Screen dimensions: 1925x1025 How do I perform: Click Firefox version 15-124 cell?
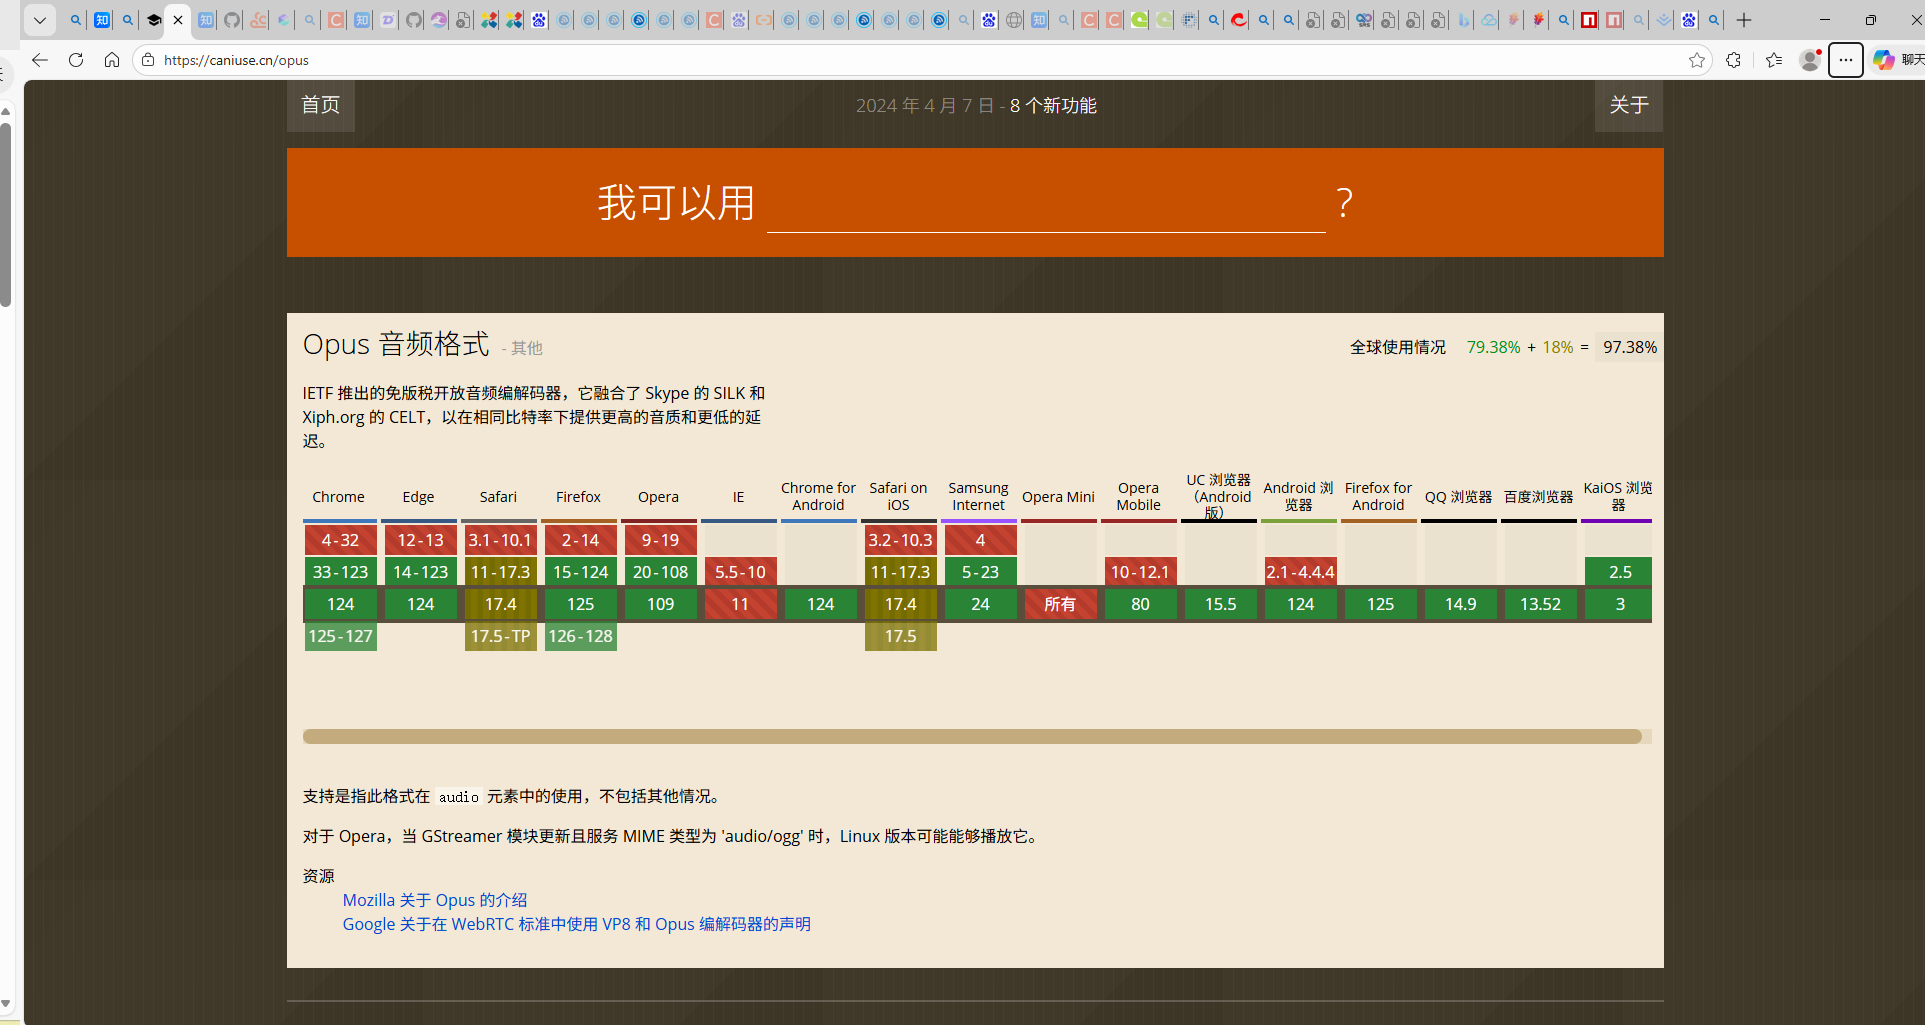click(581, 572)
